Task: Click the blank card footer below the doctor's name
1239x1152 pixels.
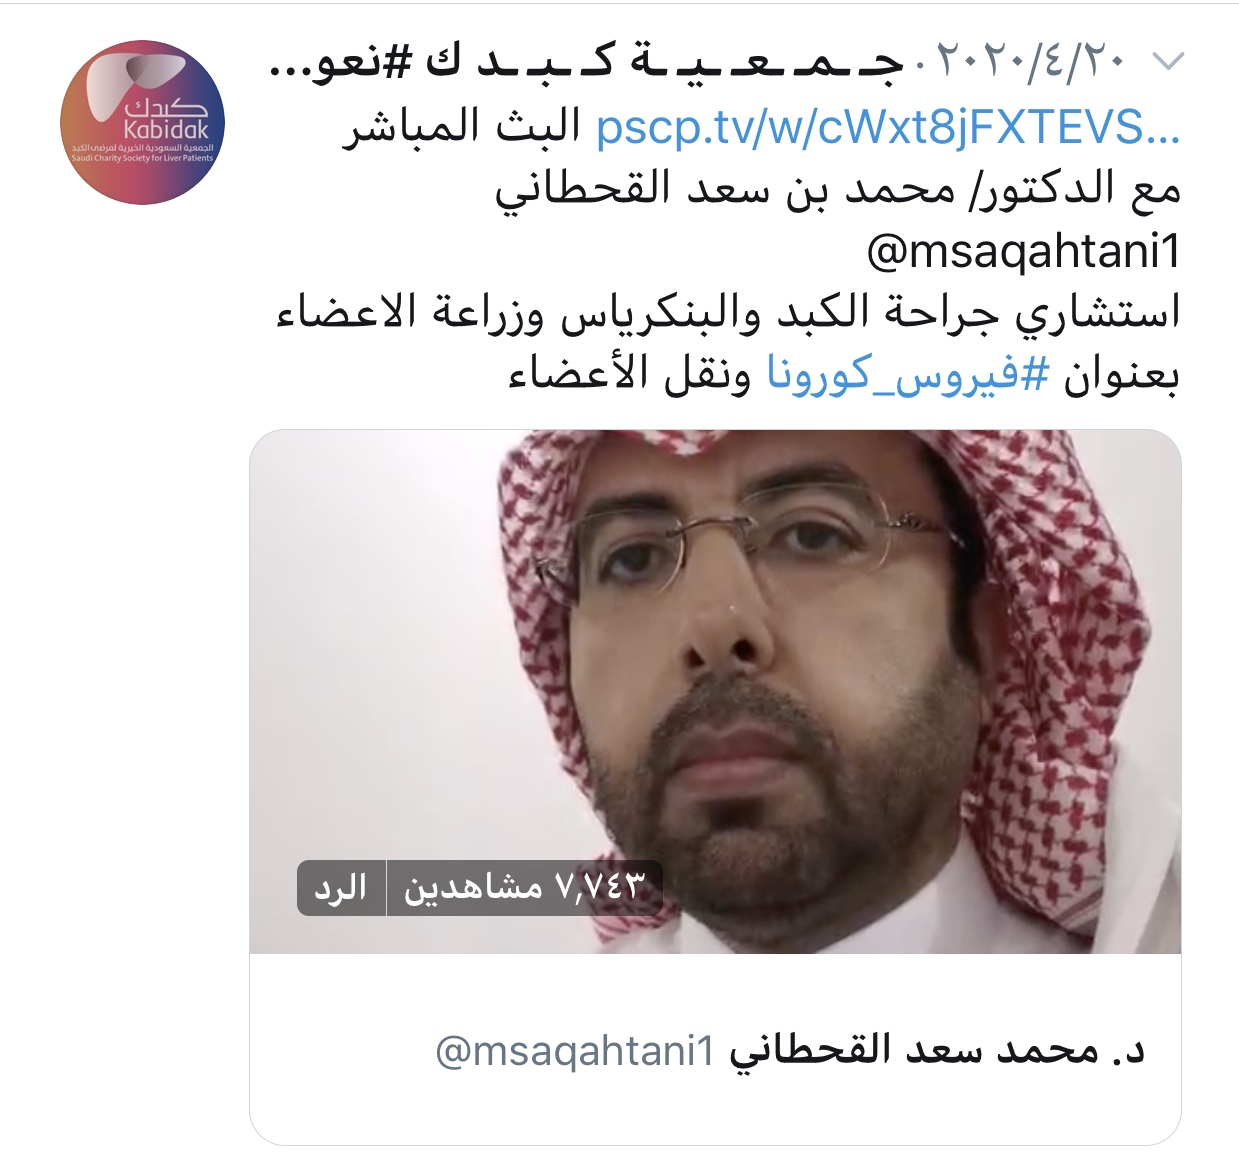Action: click(x=715, y=1112)
